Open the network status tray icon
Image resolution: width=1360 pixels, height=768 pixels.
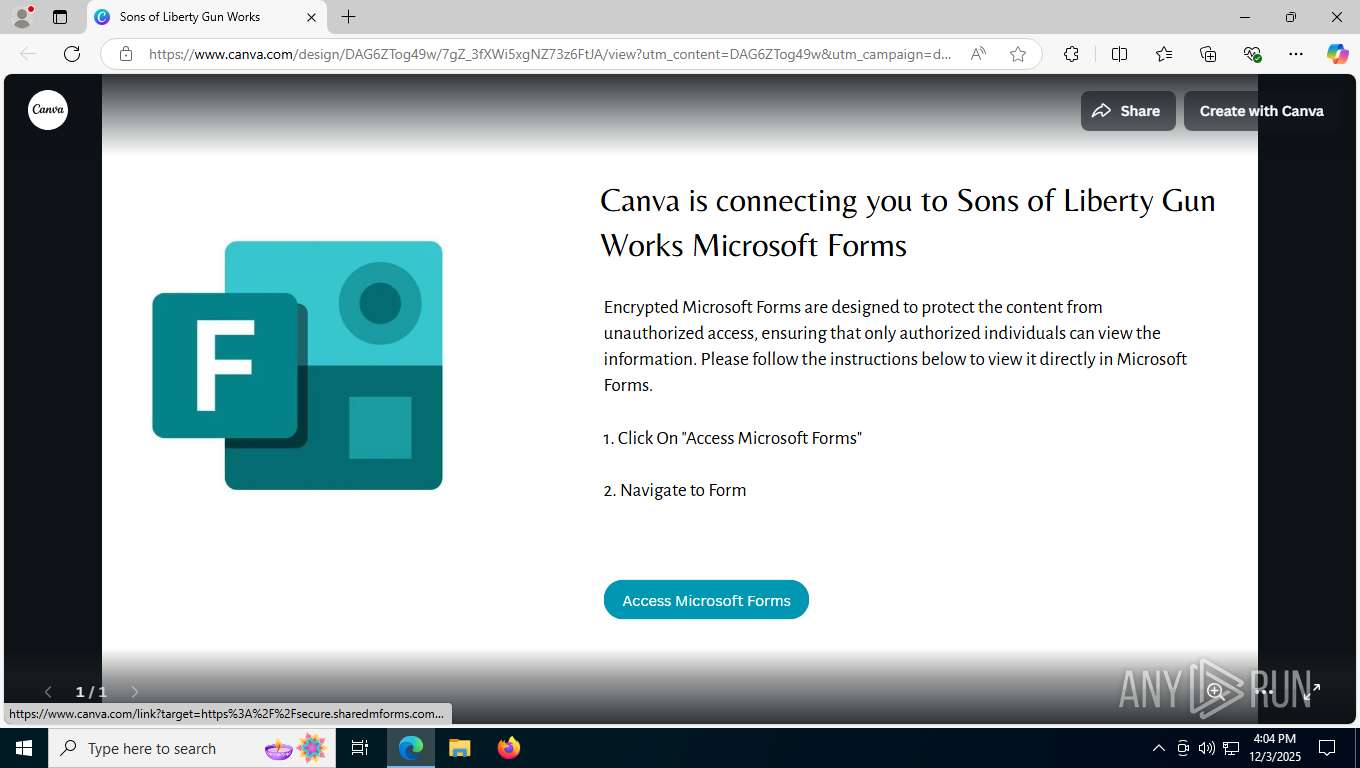pyautogui.click(x=1231, y=748)
